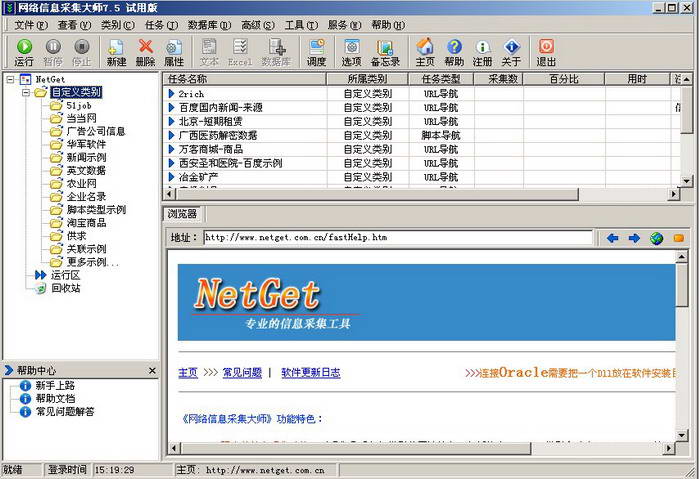Open the 关于 about toolbar icon
The width and height of the screenshot is (700, 479).
(x=511, y=52)
